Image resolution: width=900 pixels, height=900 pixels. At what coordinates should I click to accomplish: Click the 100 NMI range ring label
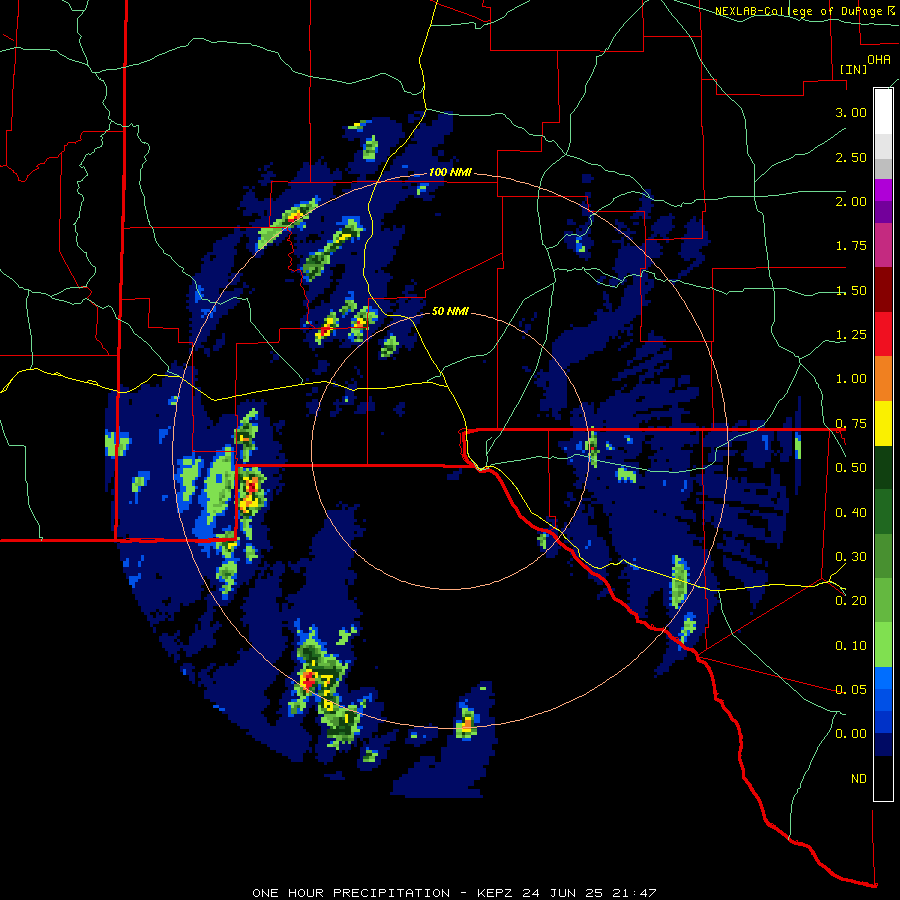click(450, 172)
